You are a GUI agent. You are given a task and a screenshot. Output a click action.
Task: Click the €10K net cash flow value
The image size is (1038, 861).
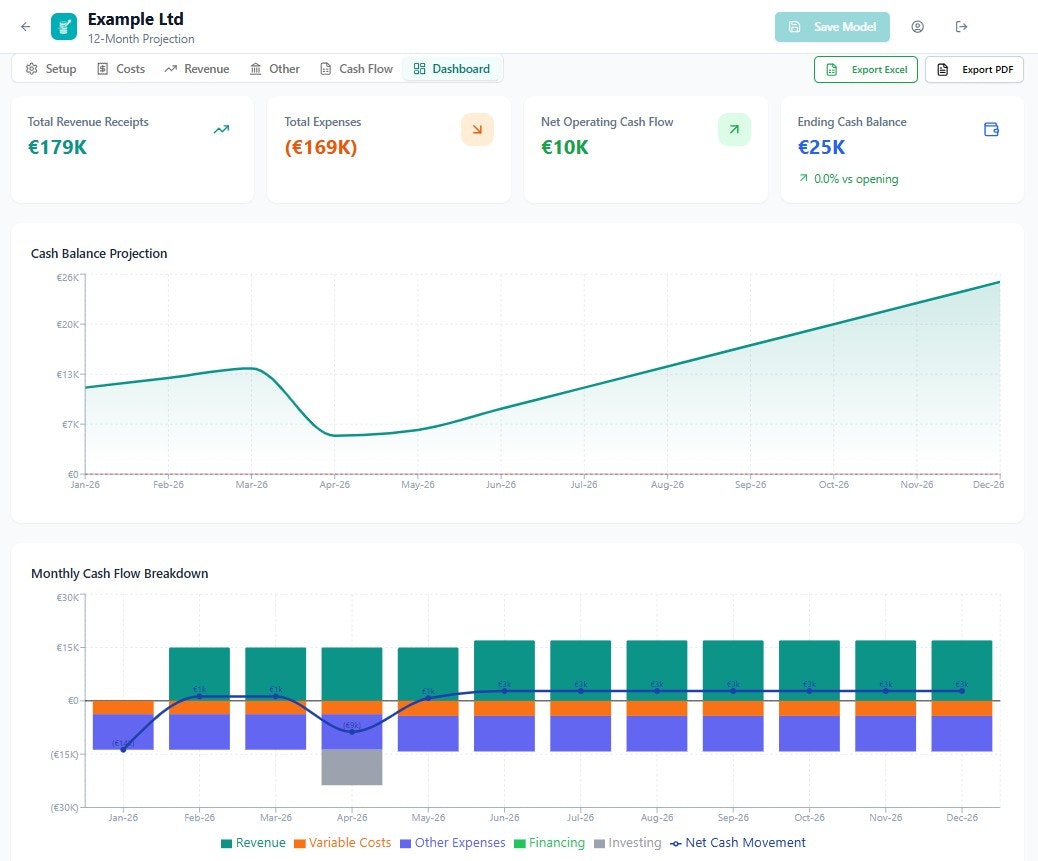(565, 147)
